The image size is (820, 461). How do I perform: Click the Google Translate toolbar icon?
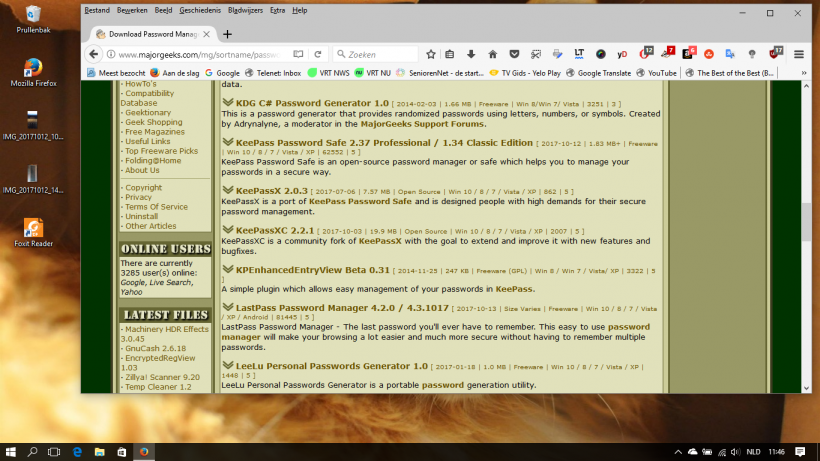coord(730,54)
